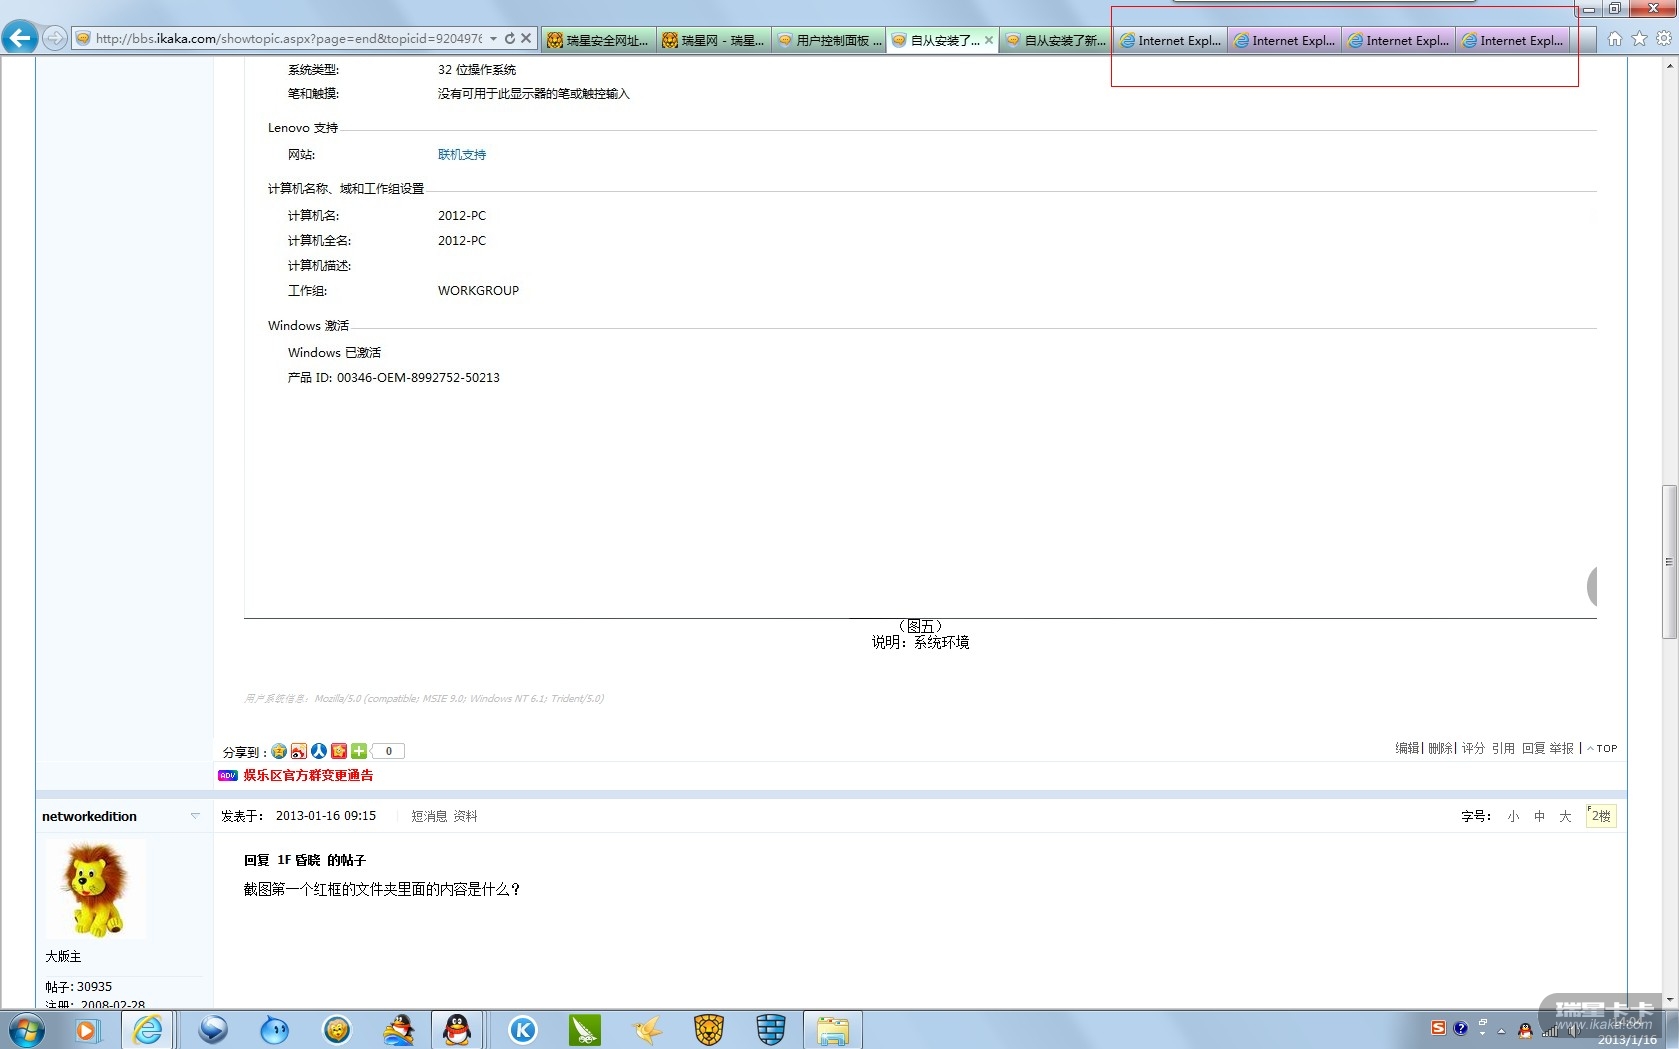The height and width of the screenshot is (1049, 1679).
Task: Jump to page top via TOP link
Action: pyautogui.click(x=1602, y=748)
